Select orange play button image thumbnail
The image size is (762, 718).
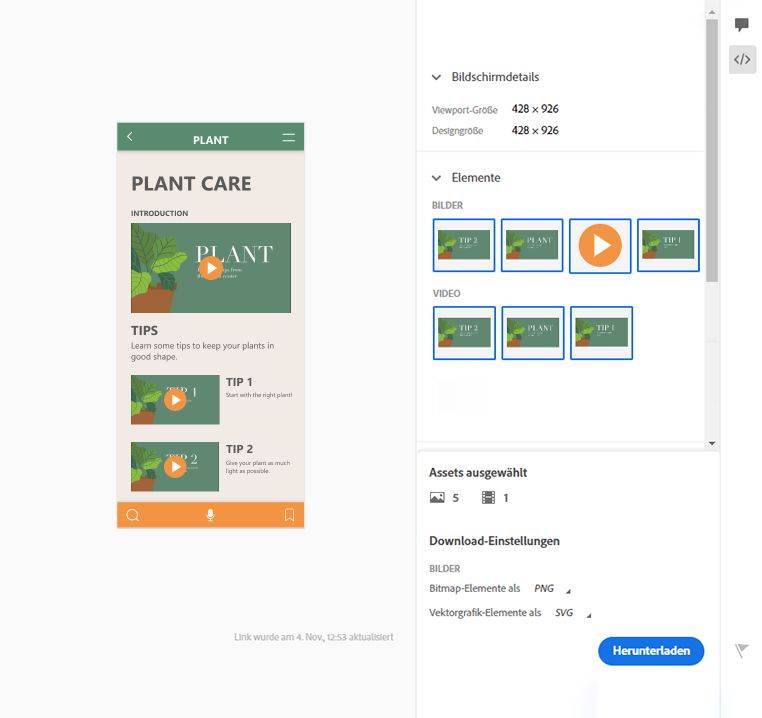click(600, 245)
